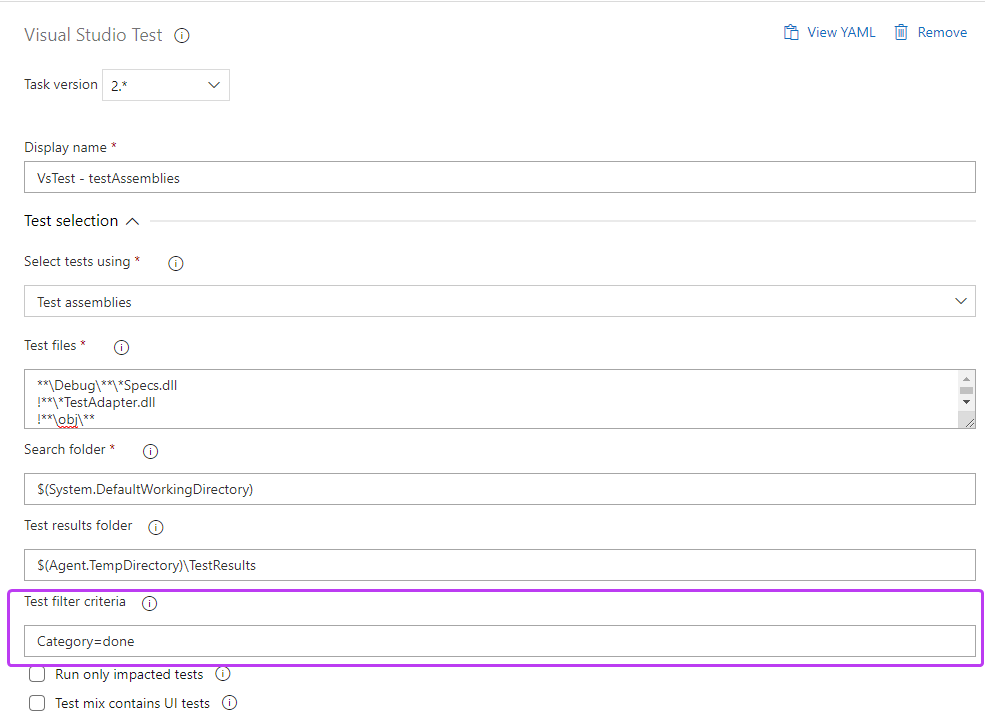The width and height of the screenshot is (985, 720).
Task: Open Select tests using dropdown showing Test assemblies
Action: point(499,302)
